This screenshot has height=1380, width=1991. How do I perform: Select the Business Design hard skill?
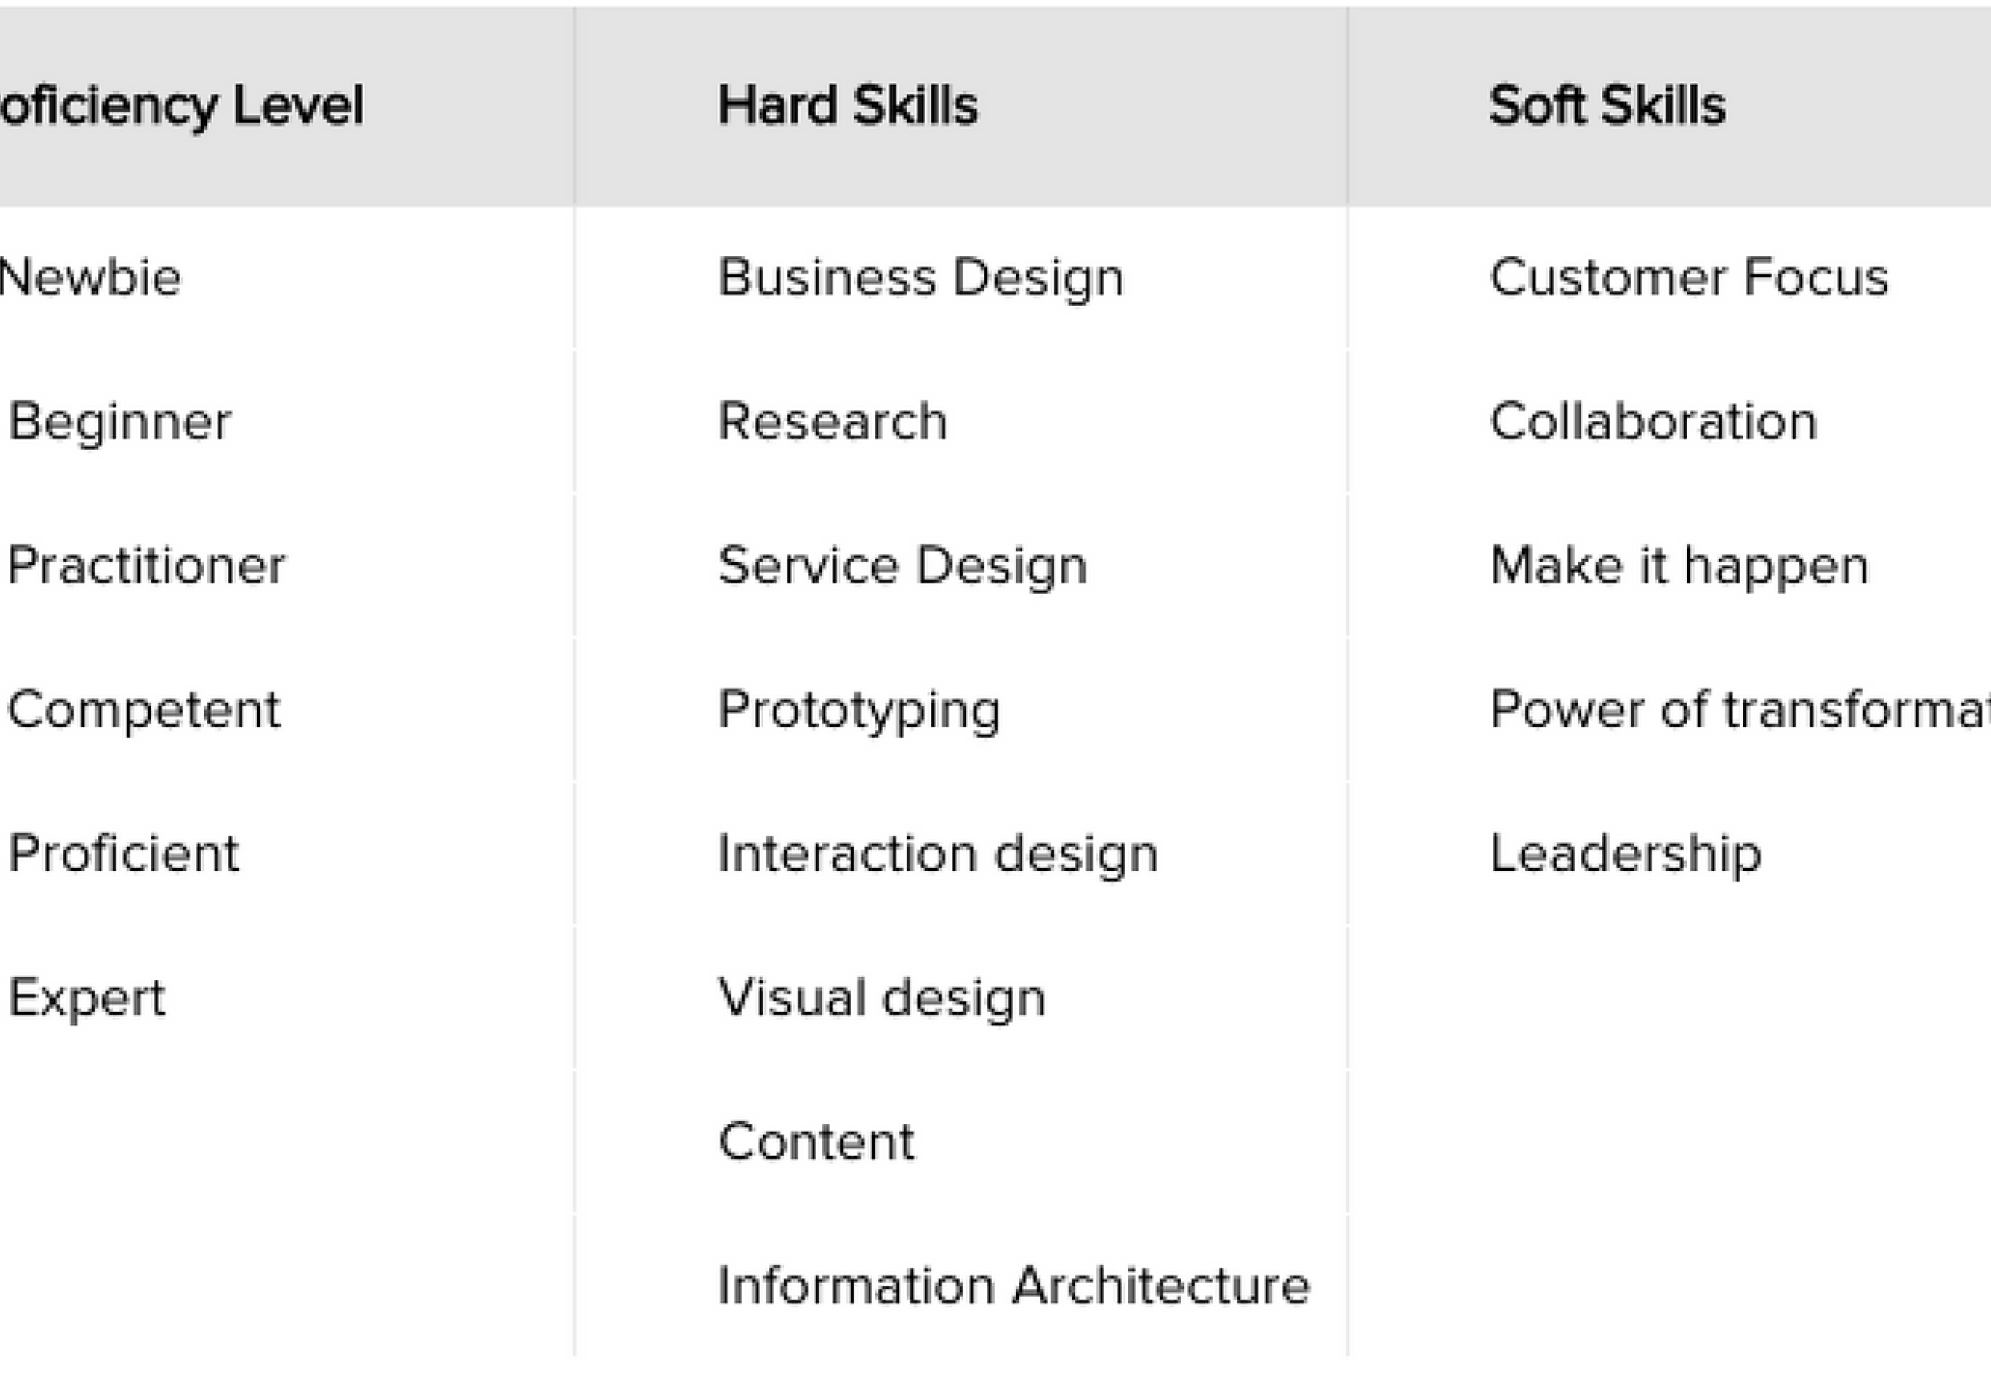point(920,277)
